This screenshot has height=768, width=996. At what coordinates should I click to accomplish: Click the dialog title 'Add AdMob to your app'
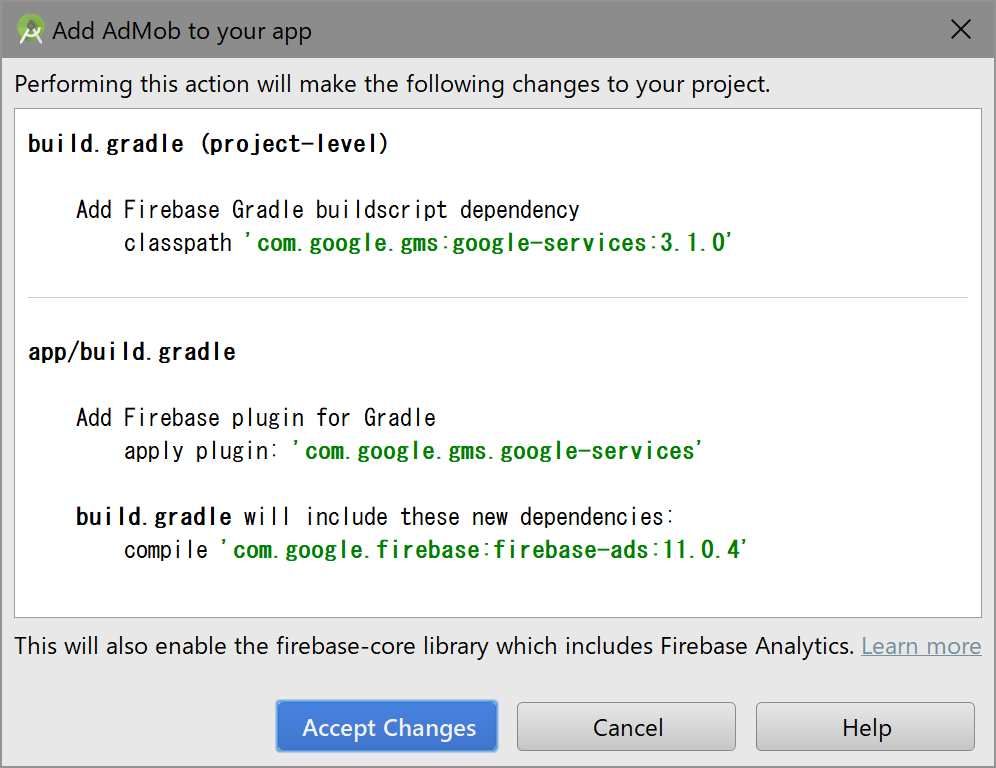[x=182, y=31]
